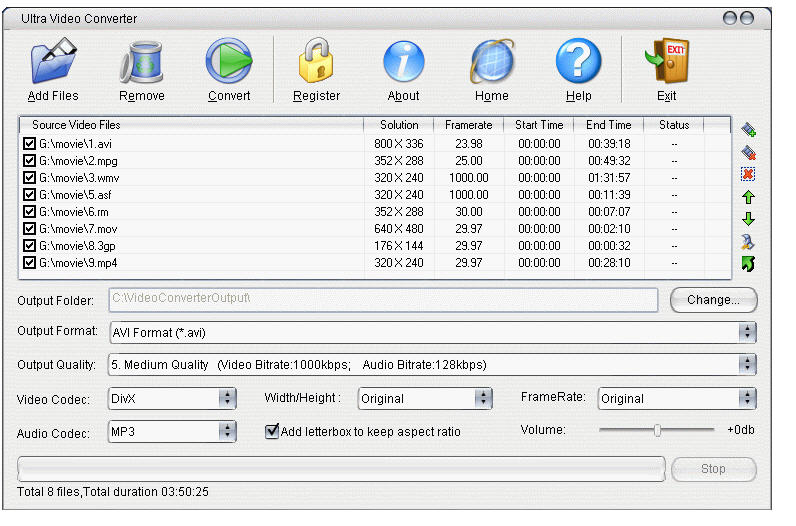Click the left round title bar button

click(729, 18)
